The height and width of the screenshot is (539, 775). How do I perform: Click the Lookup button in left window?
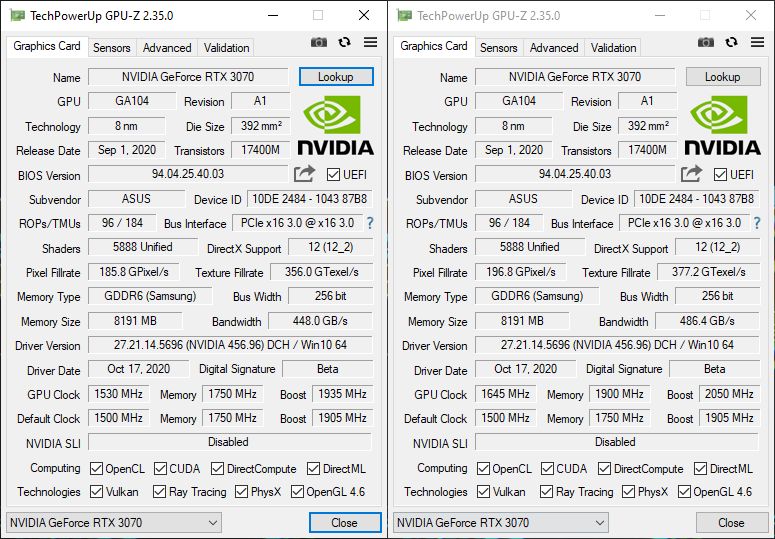(336, 77)
